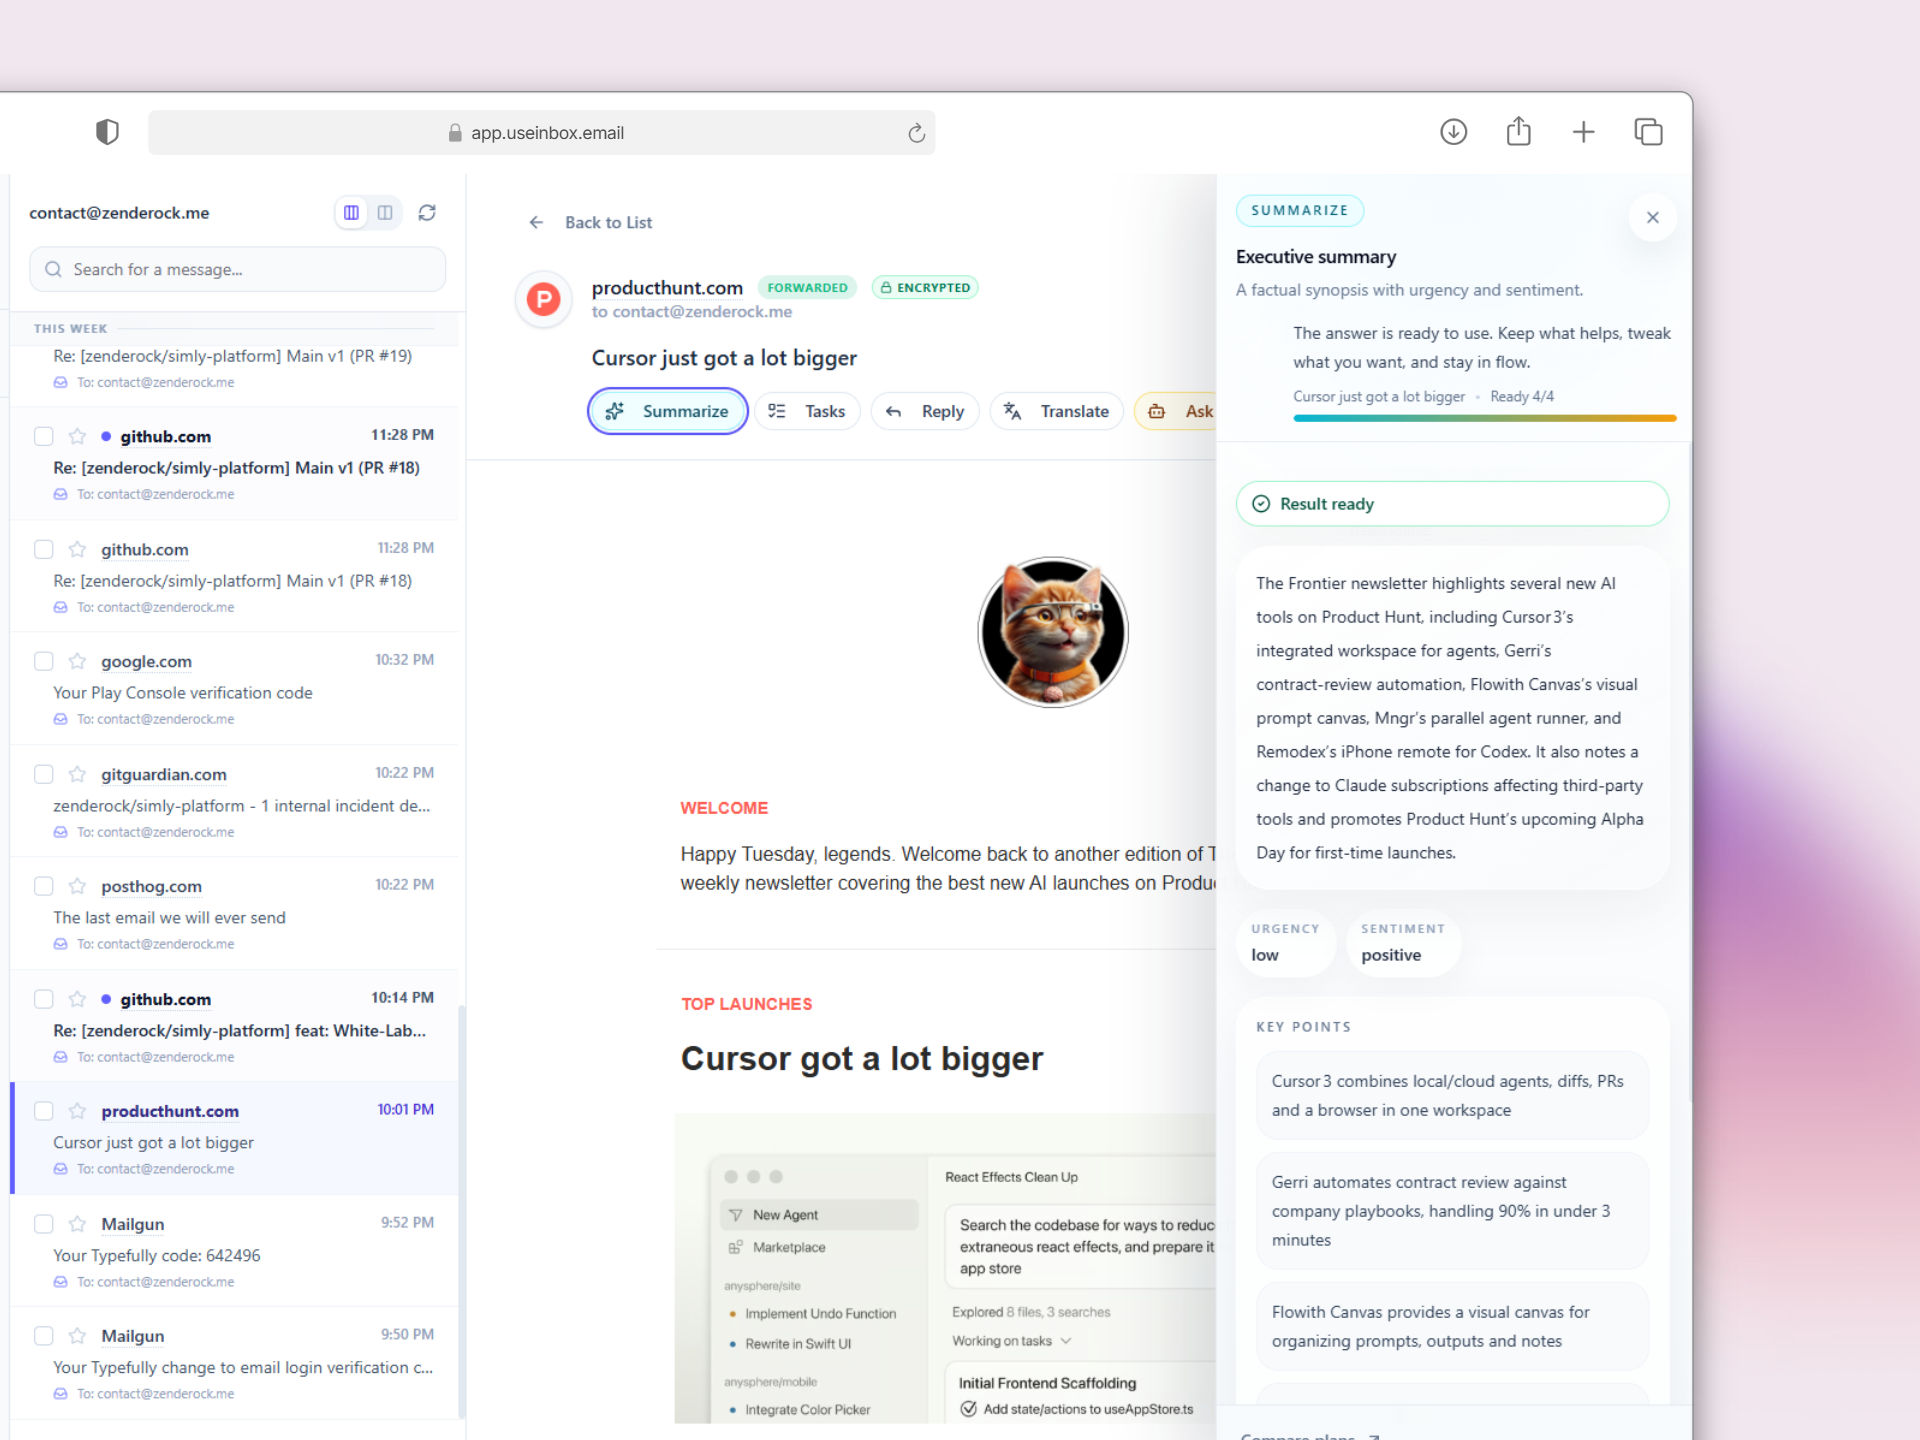Select the checkbox on the Mailgun 9:52 PM email
The width and height of the screenshot is (1920, 1440).
(44, 1223)
